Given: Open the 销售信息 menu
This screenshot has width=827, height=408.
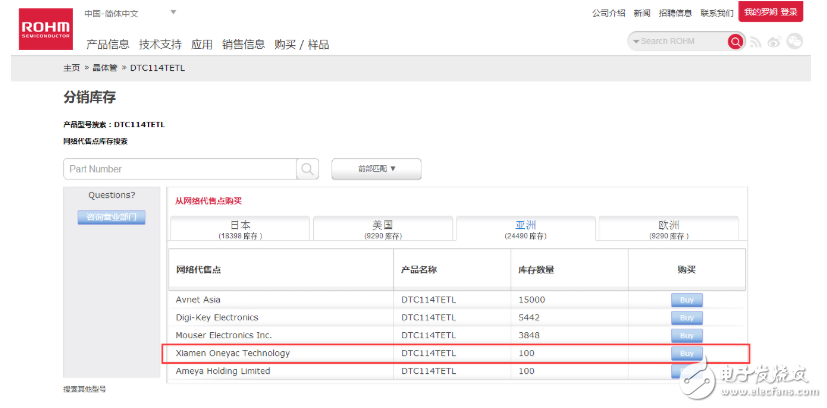Looking at the screenshot, I should click(243, 44).
